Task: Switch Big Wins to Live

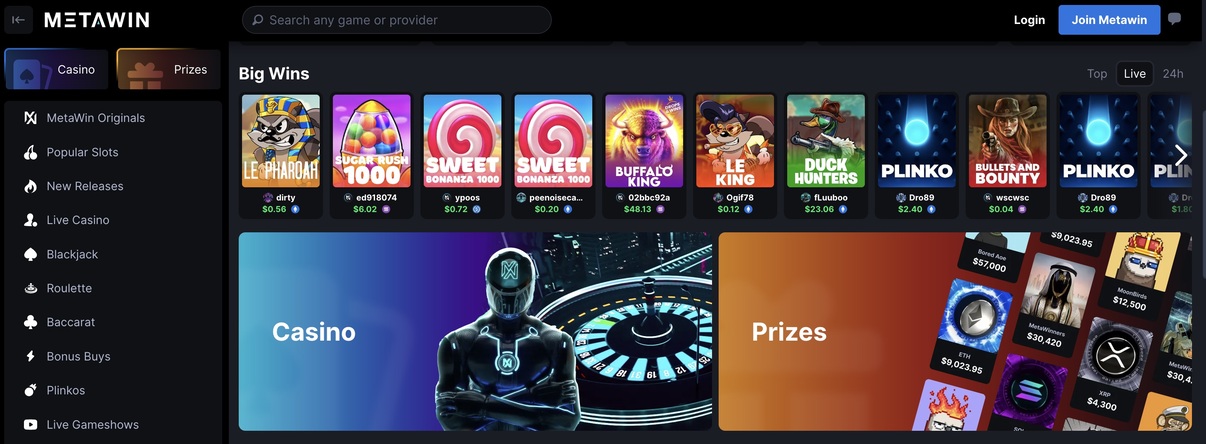Action: pyautogui.click(x=1135, y=73)
